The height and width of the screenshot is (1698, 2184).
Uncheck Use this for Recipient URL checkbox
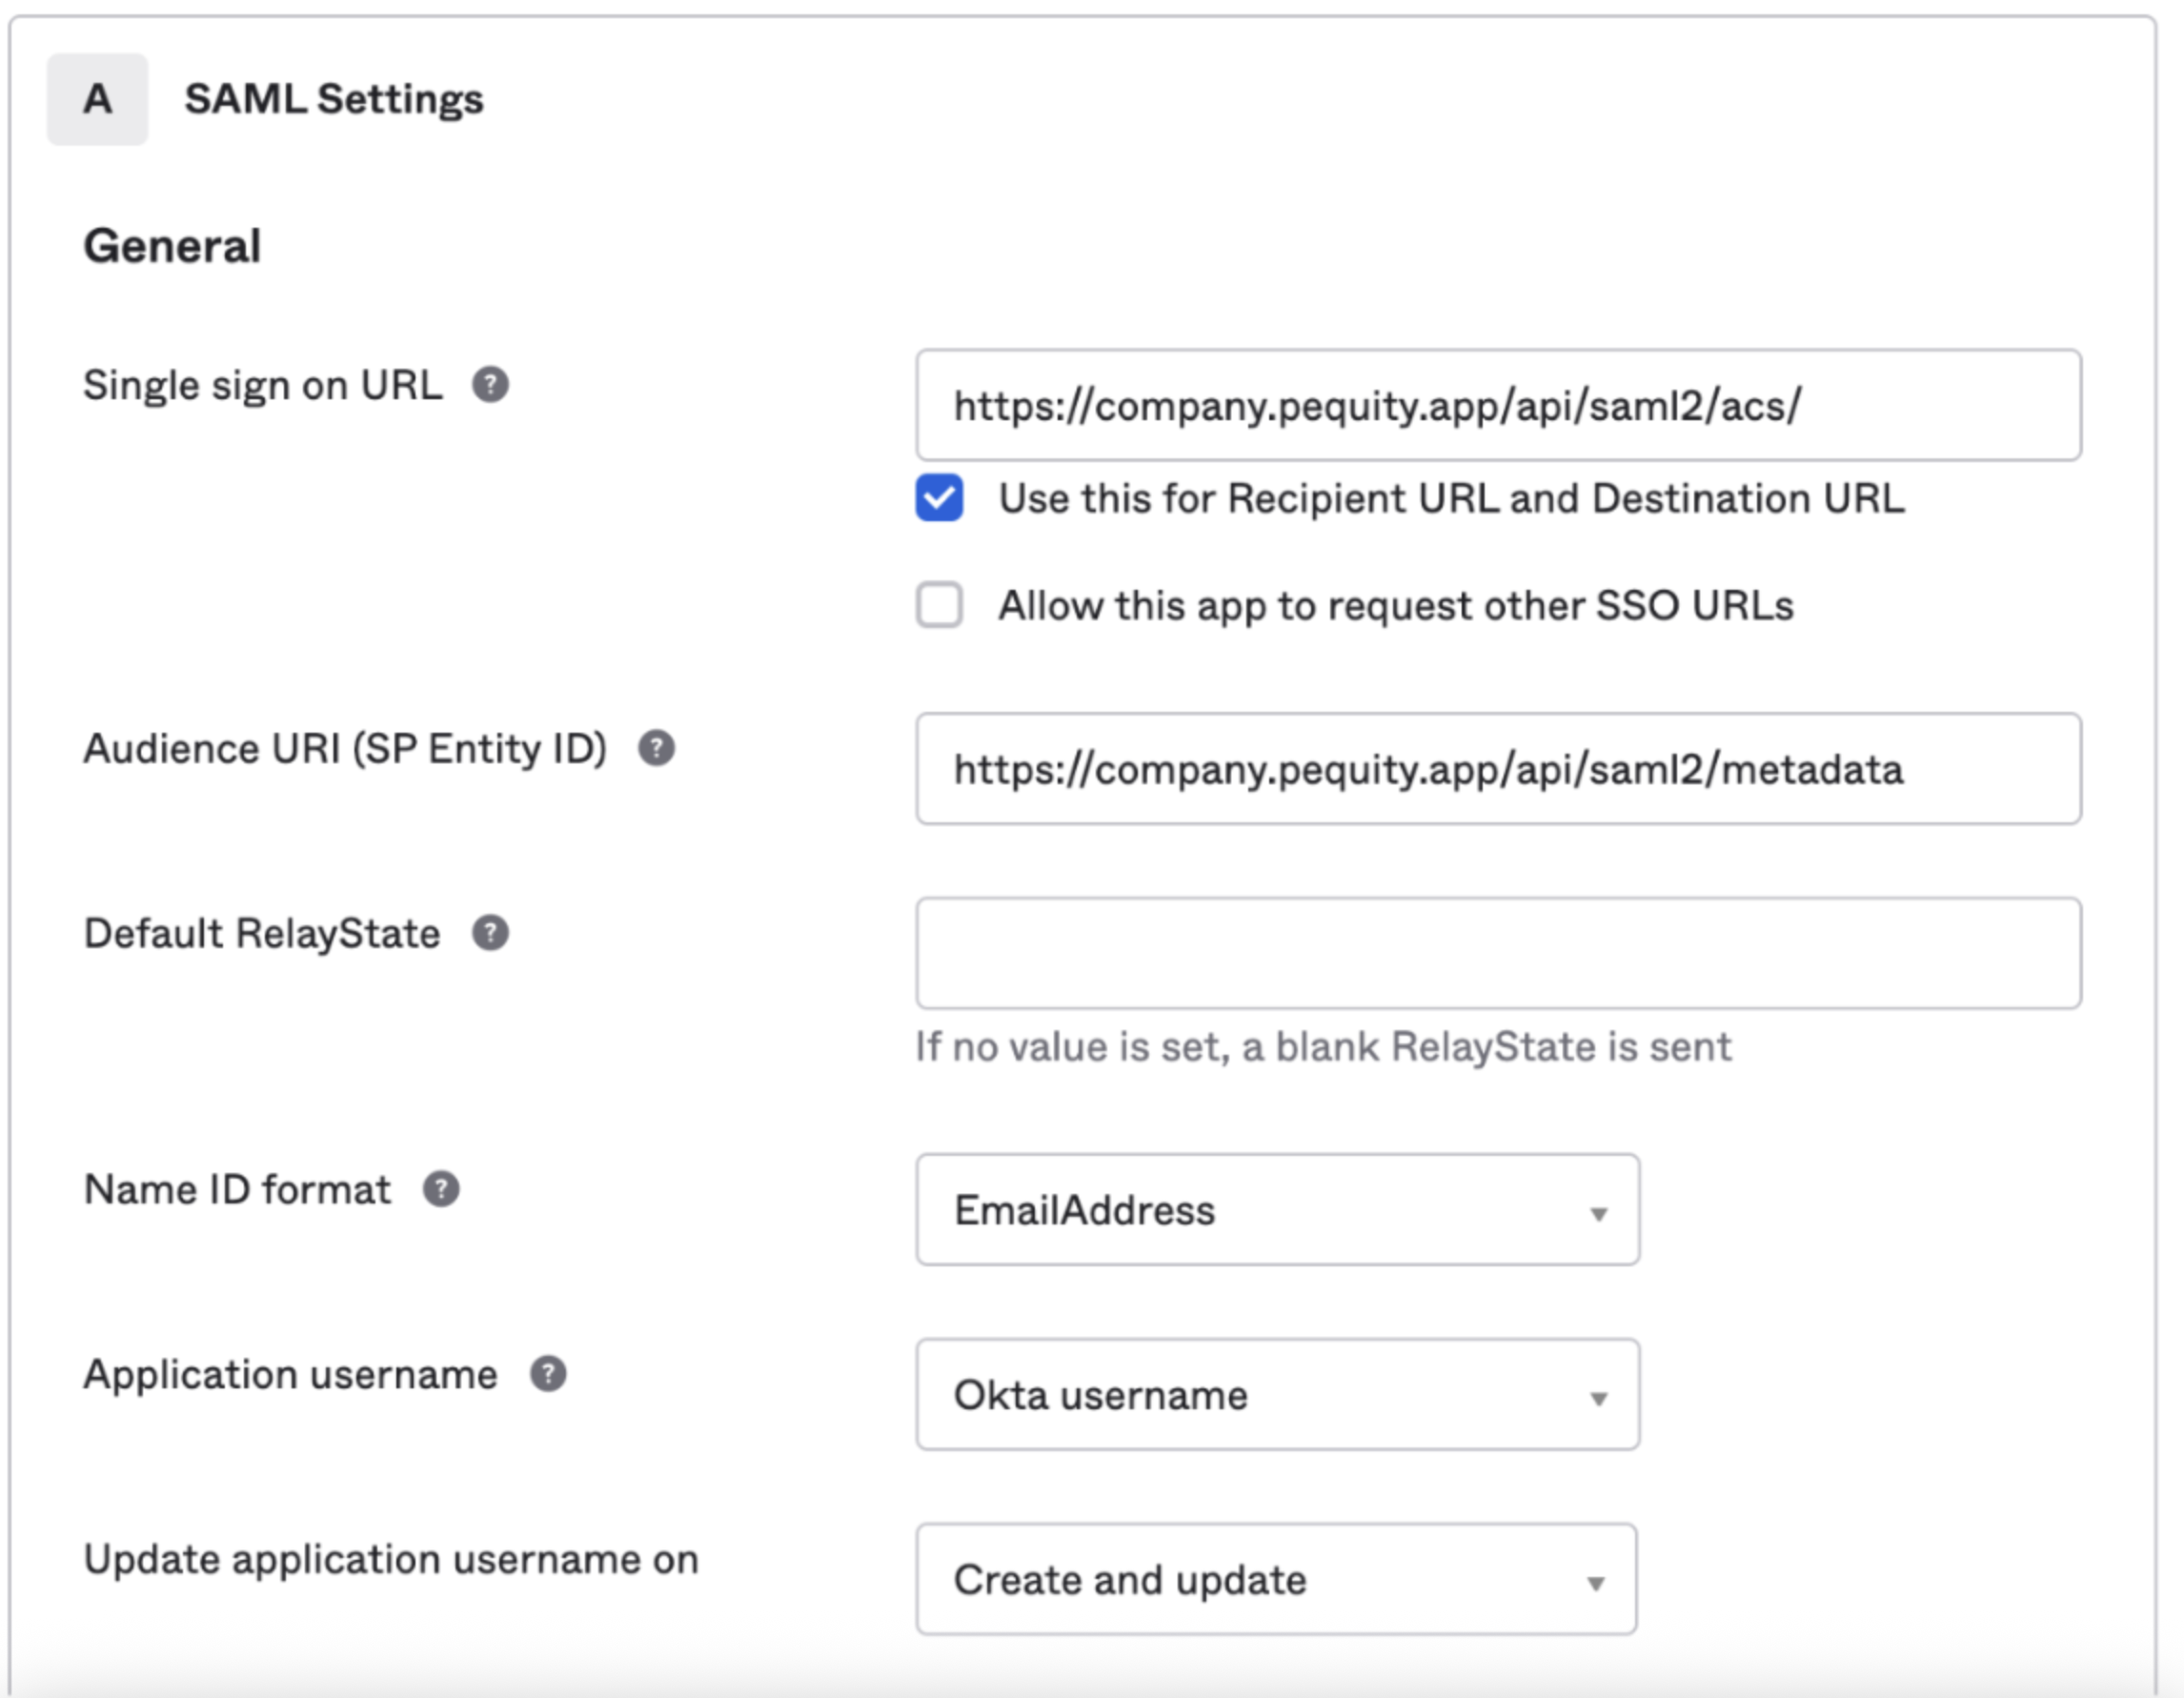[939, 498]
